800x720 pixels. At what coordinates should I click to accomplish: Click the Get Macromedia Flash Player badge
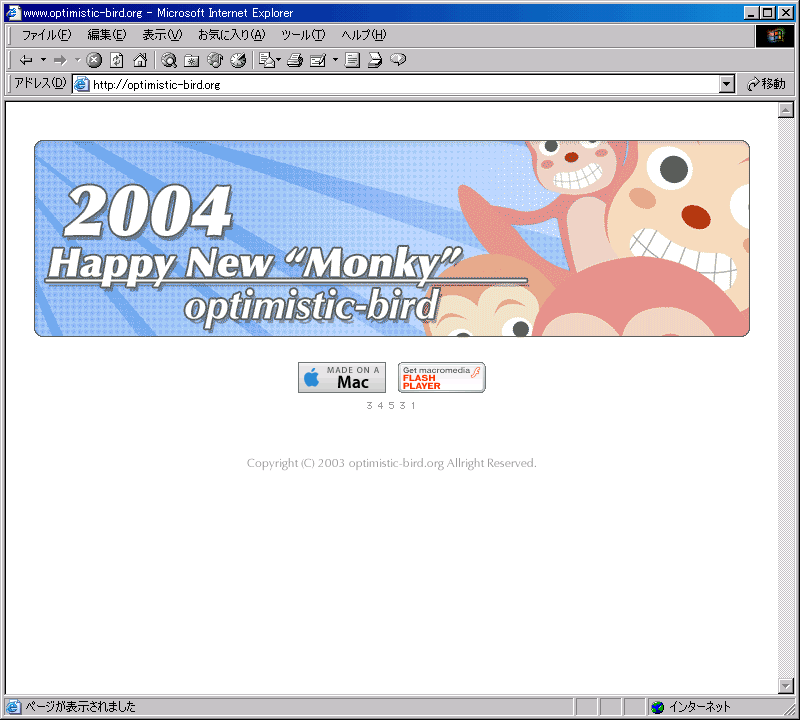[442, 378]
